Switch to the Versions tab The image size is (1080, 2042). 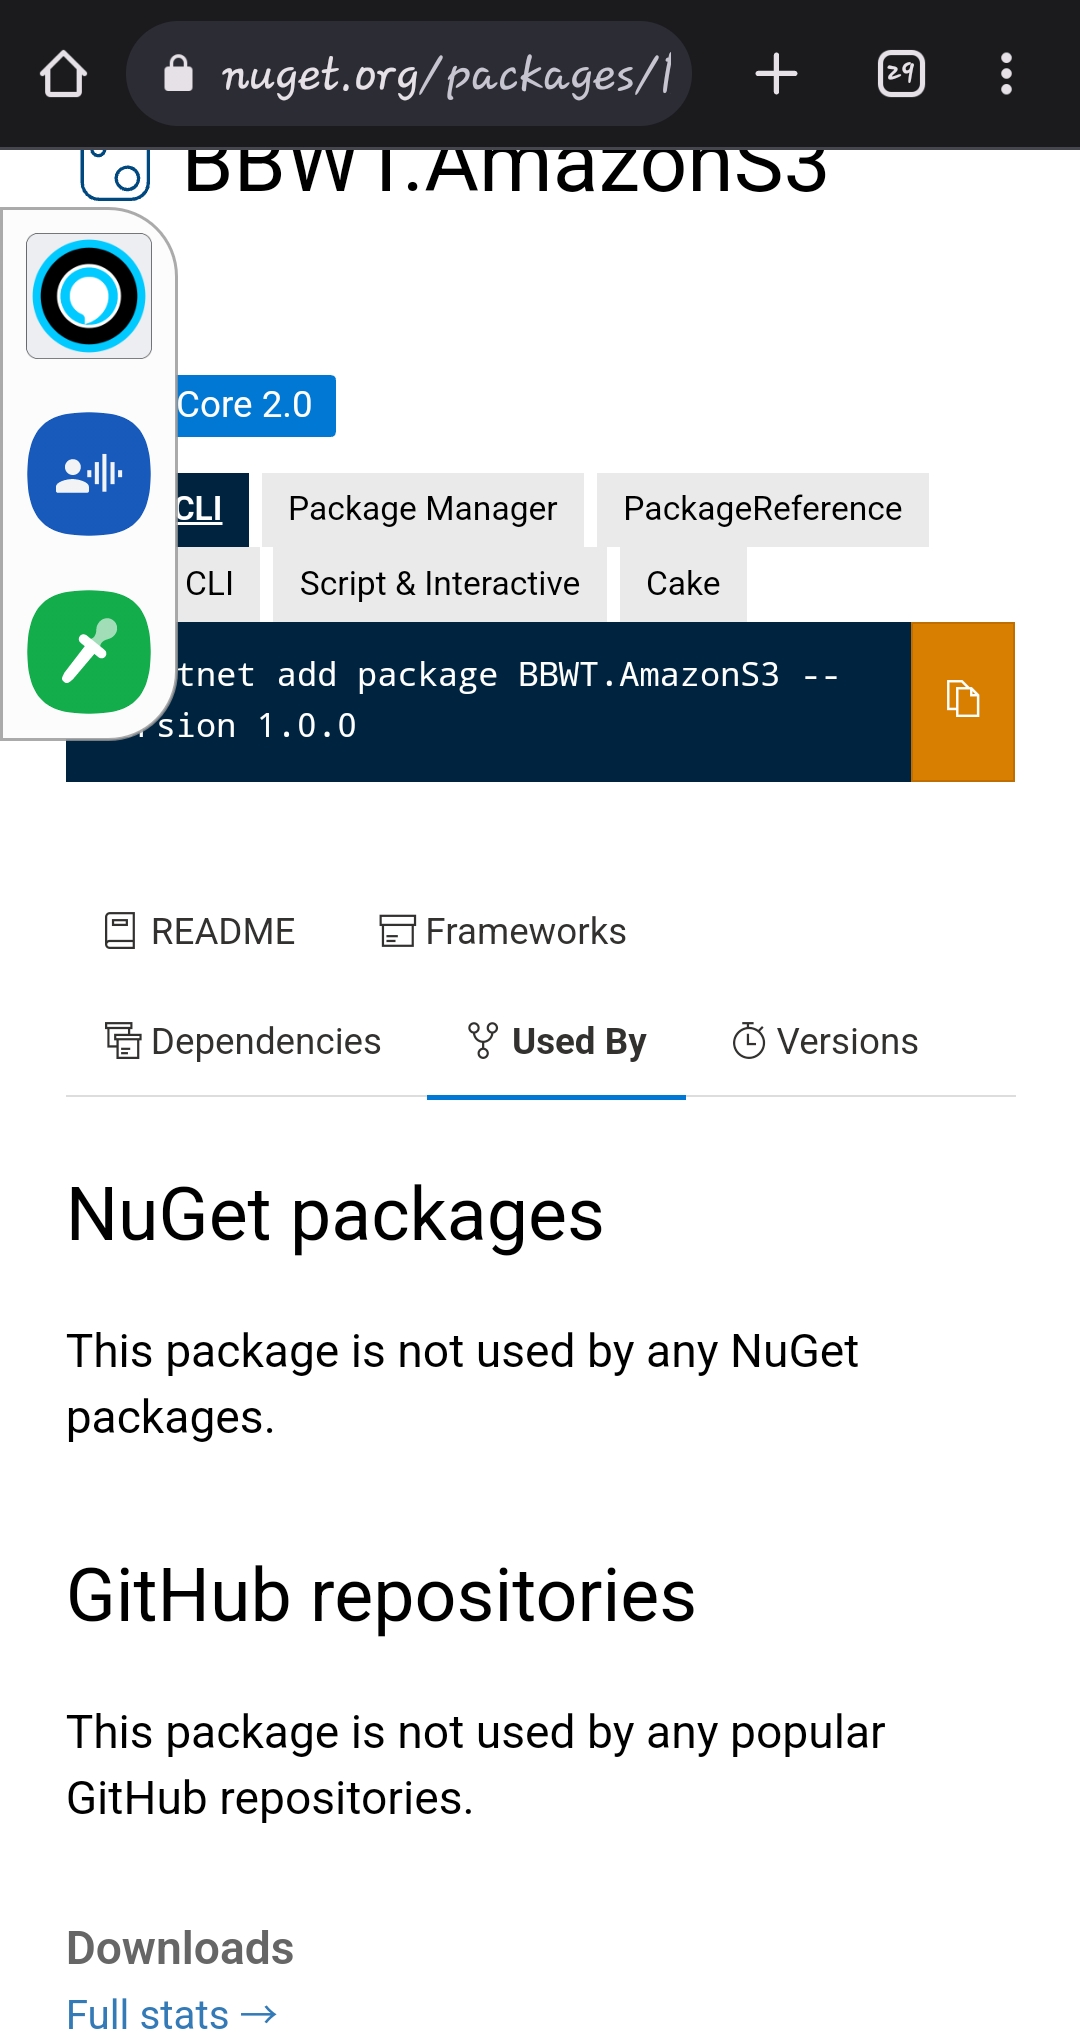pyautogui.click(x=826, y=1041)
